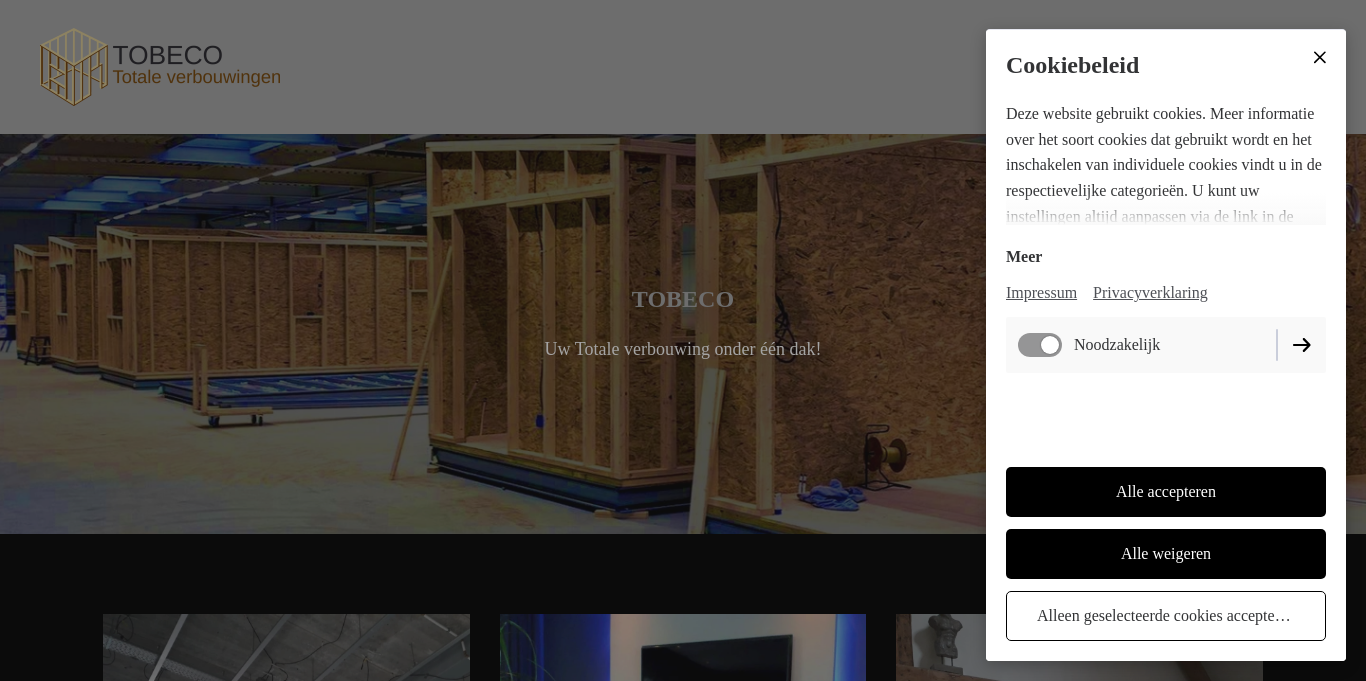This screenshot has width=1366, height=681.
Task: Open the Impressum link
Action: 1041,293
